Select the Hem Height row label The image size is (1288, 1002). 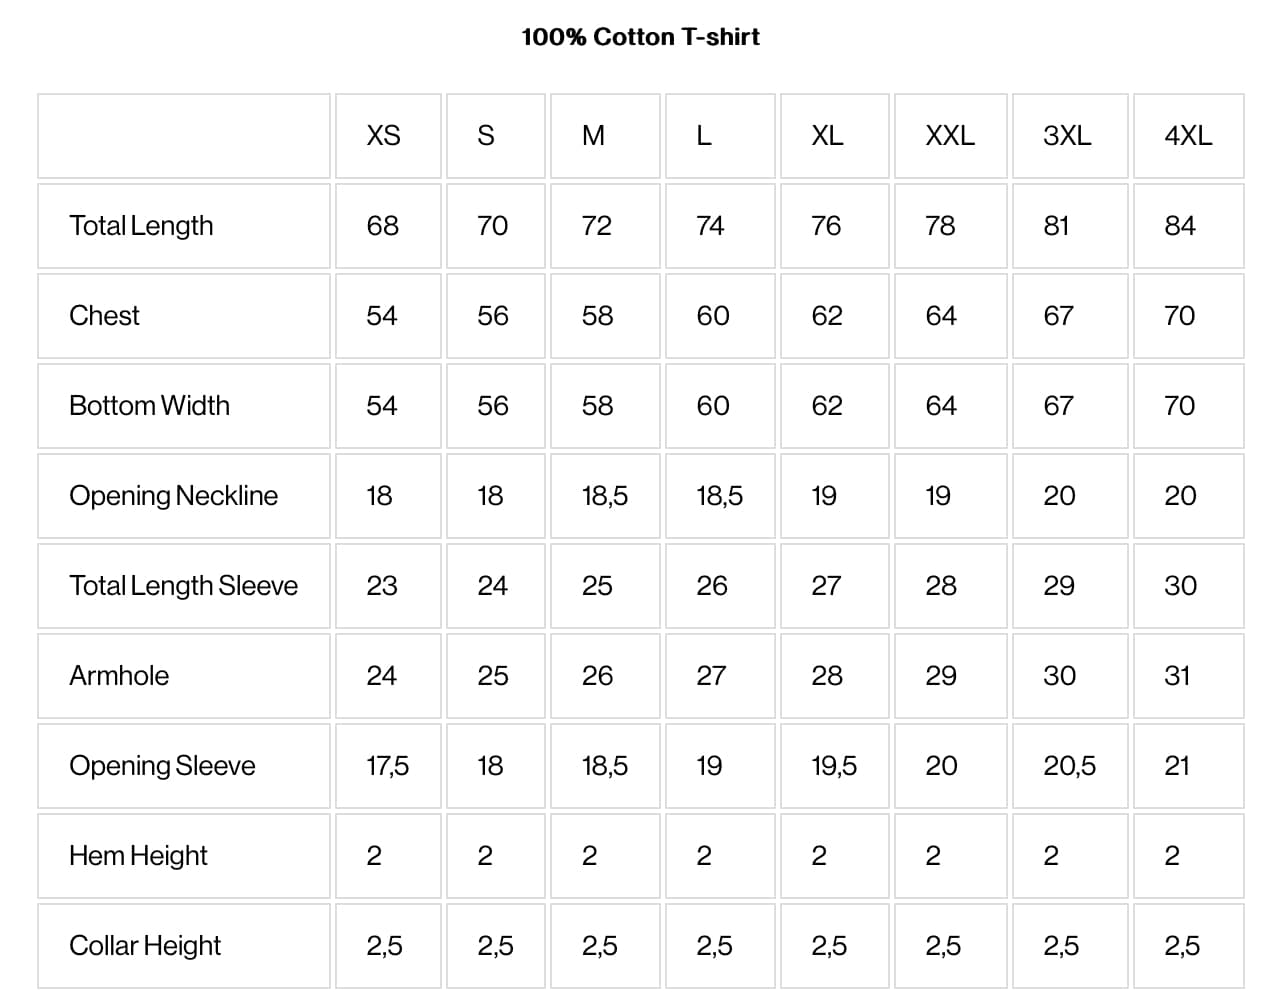tap(138, 856)
